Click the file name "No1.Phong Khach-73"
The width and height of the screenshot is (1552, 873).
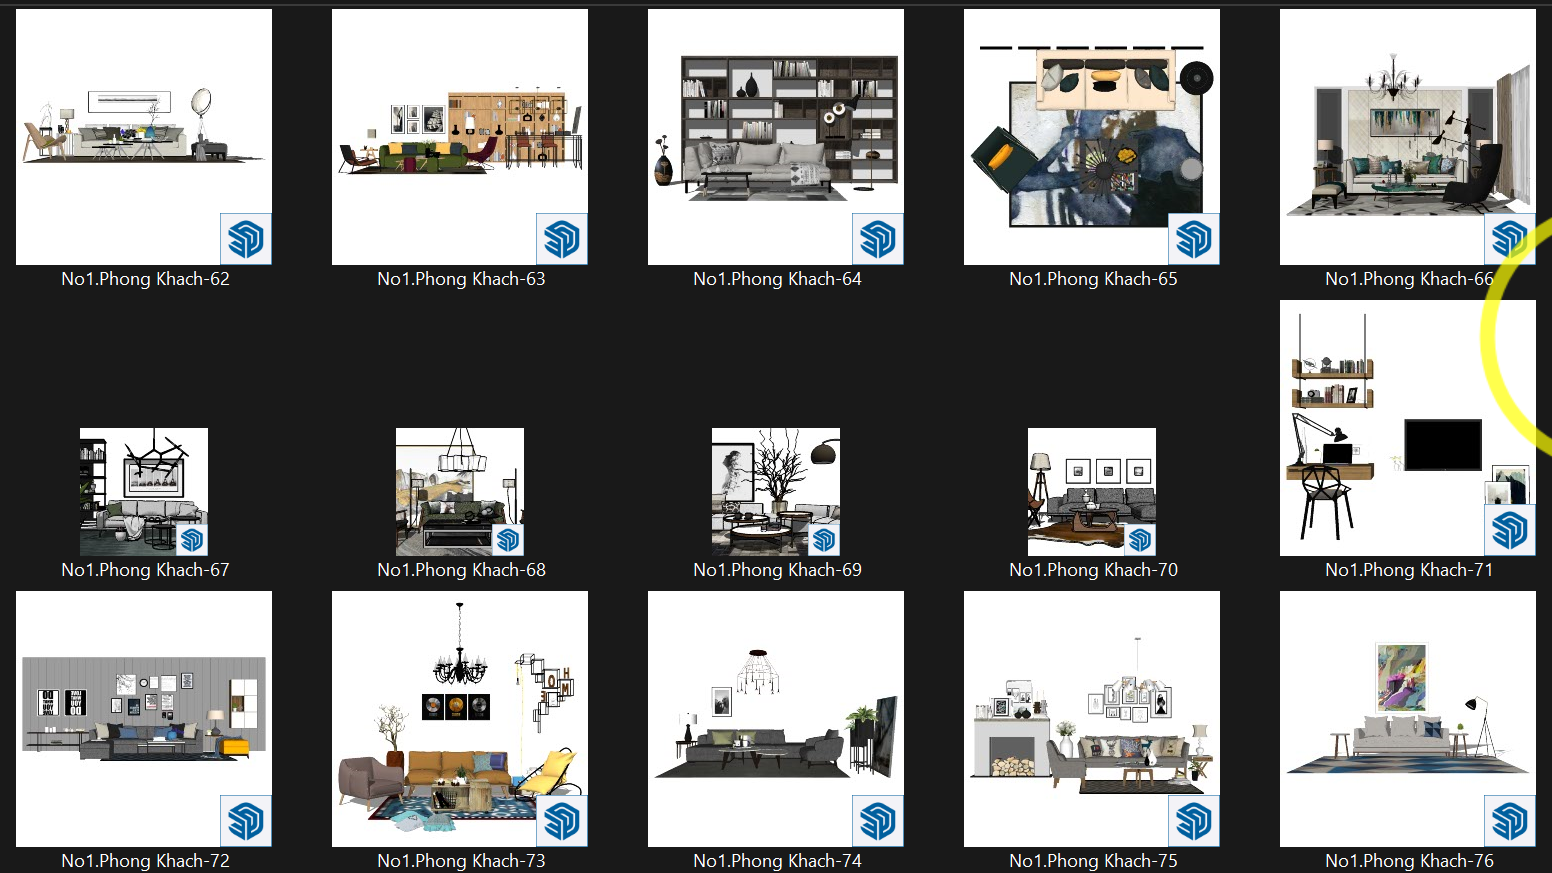(462, 861)
